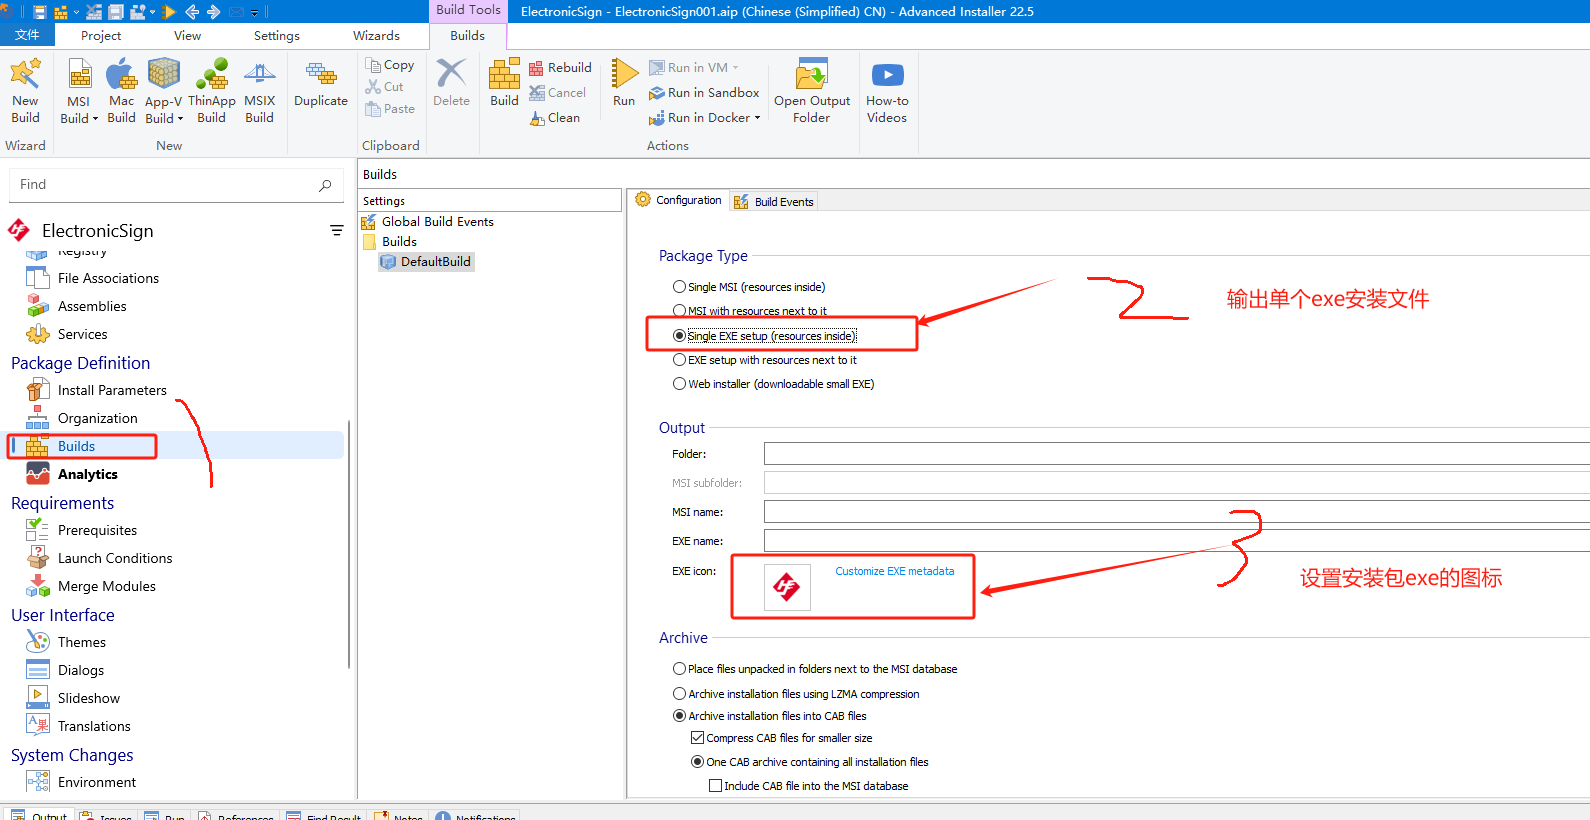Viewport: 1590px width, 820px height.
Task: Click the play-shaped Run icon in title bar
Action: click(x=168, y=12)
